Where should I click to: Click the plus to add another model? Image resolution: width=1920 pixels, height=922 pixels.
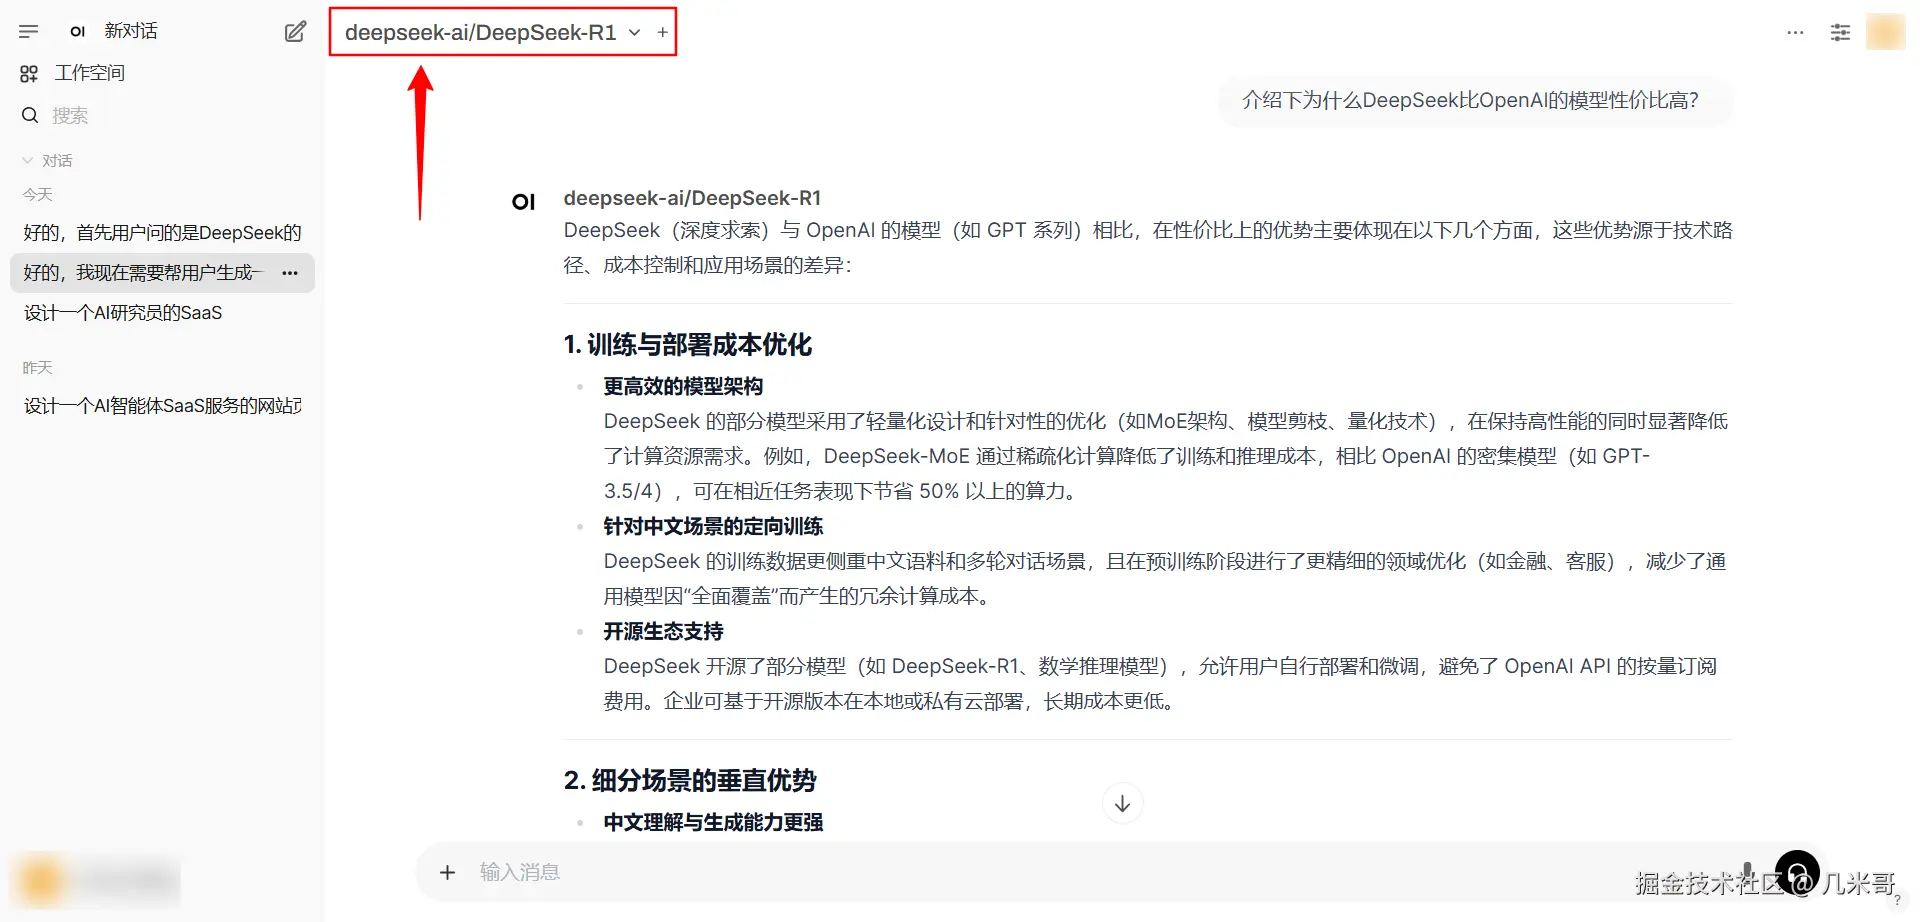click(x=662, y=32)
